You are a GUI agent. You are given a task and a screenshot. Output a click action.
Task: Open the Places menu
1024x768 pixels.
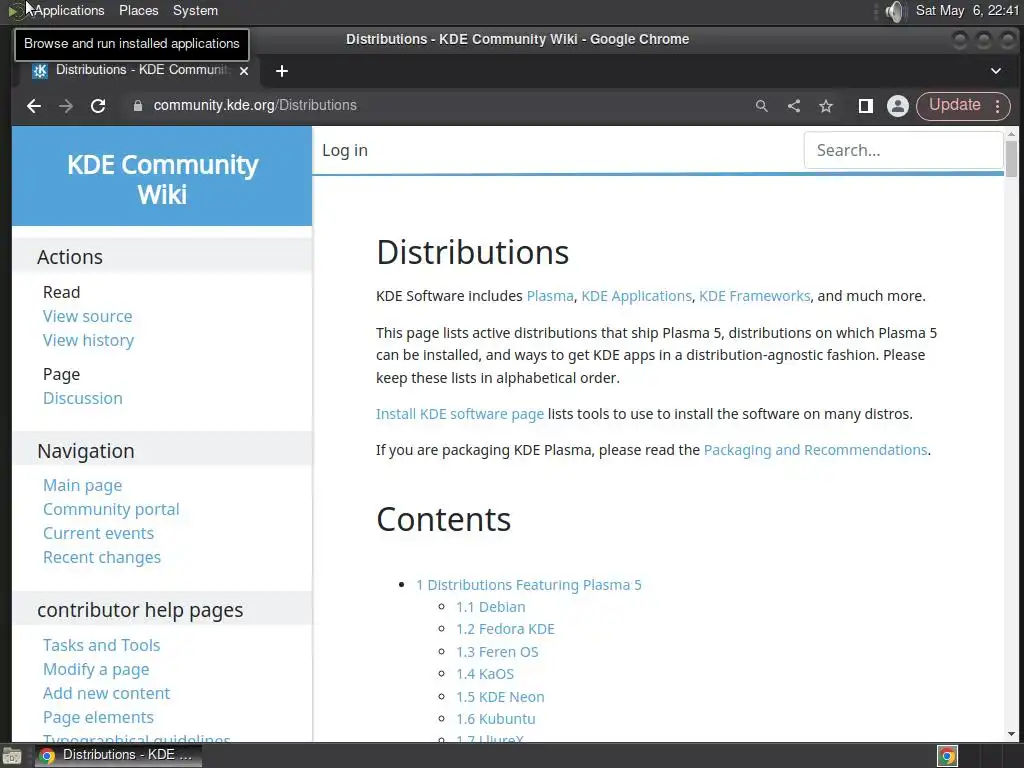pos(138,10)
